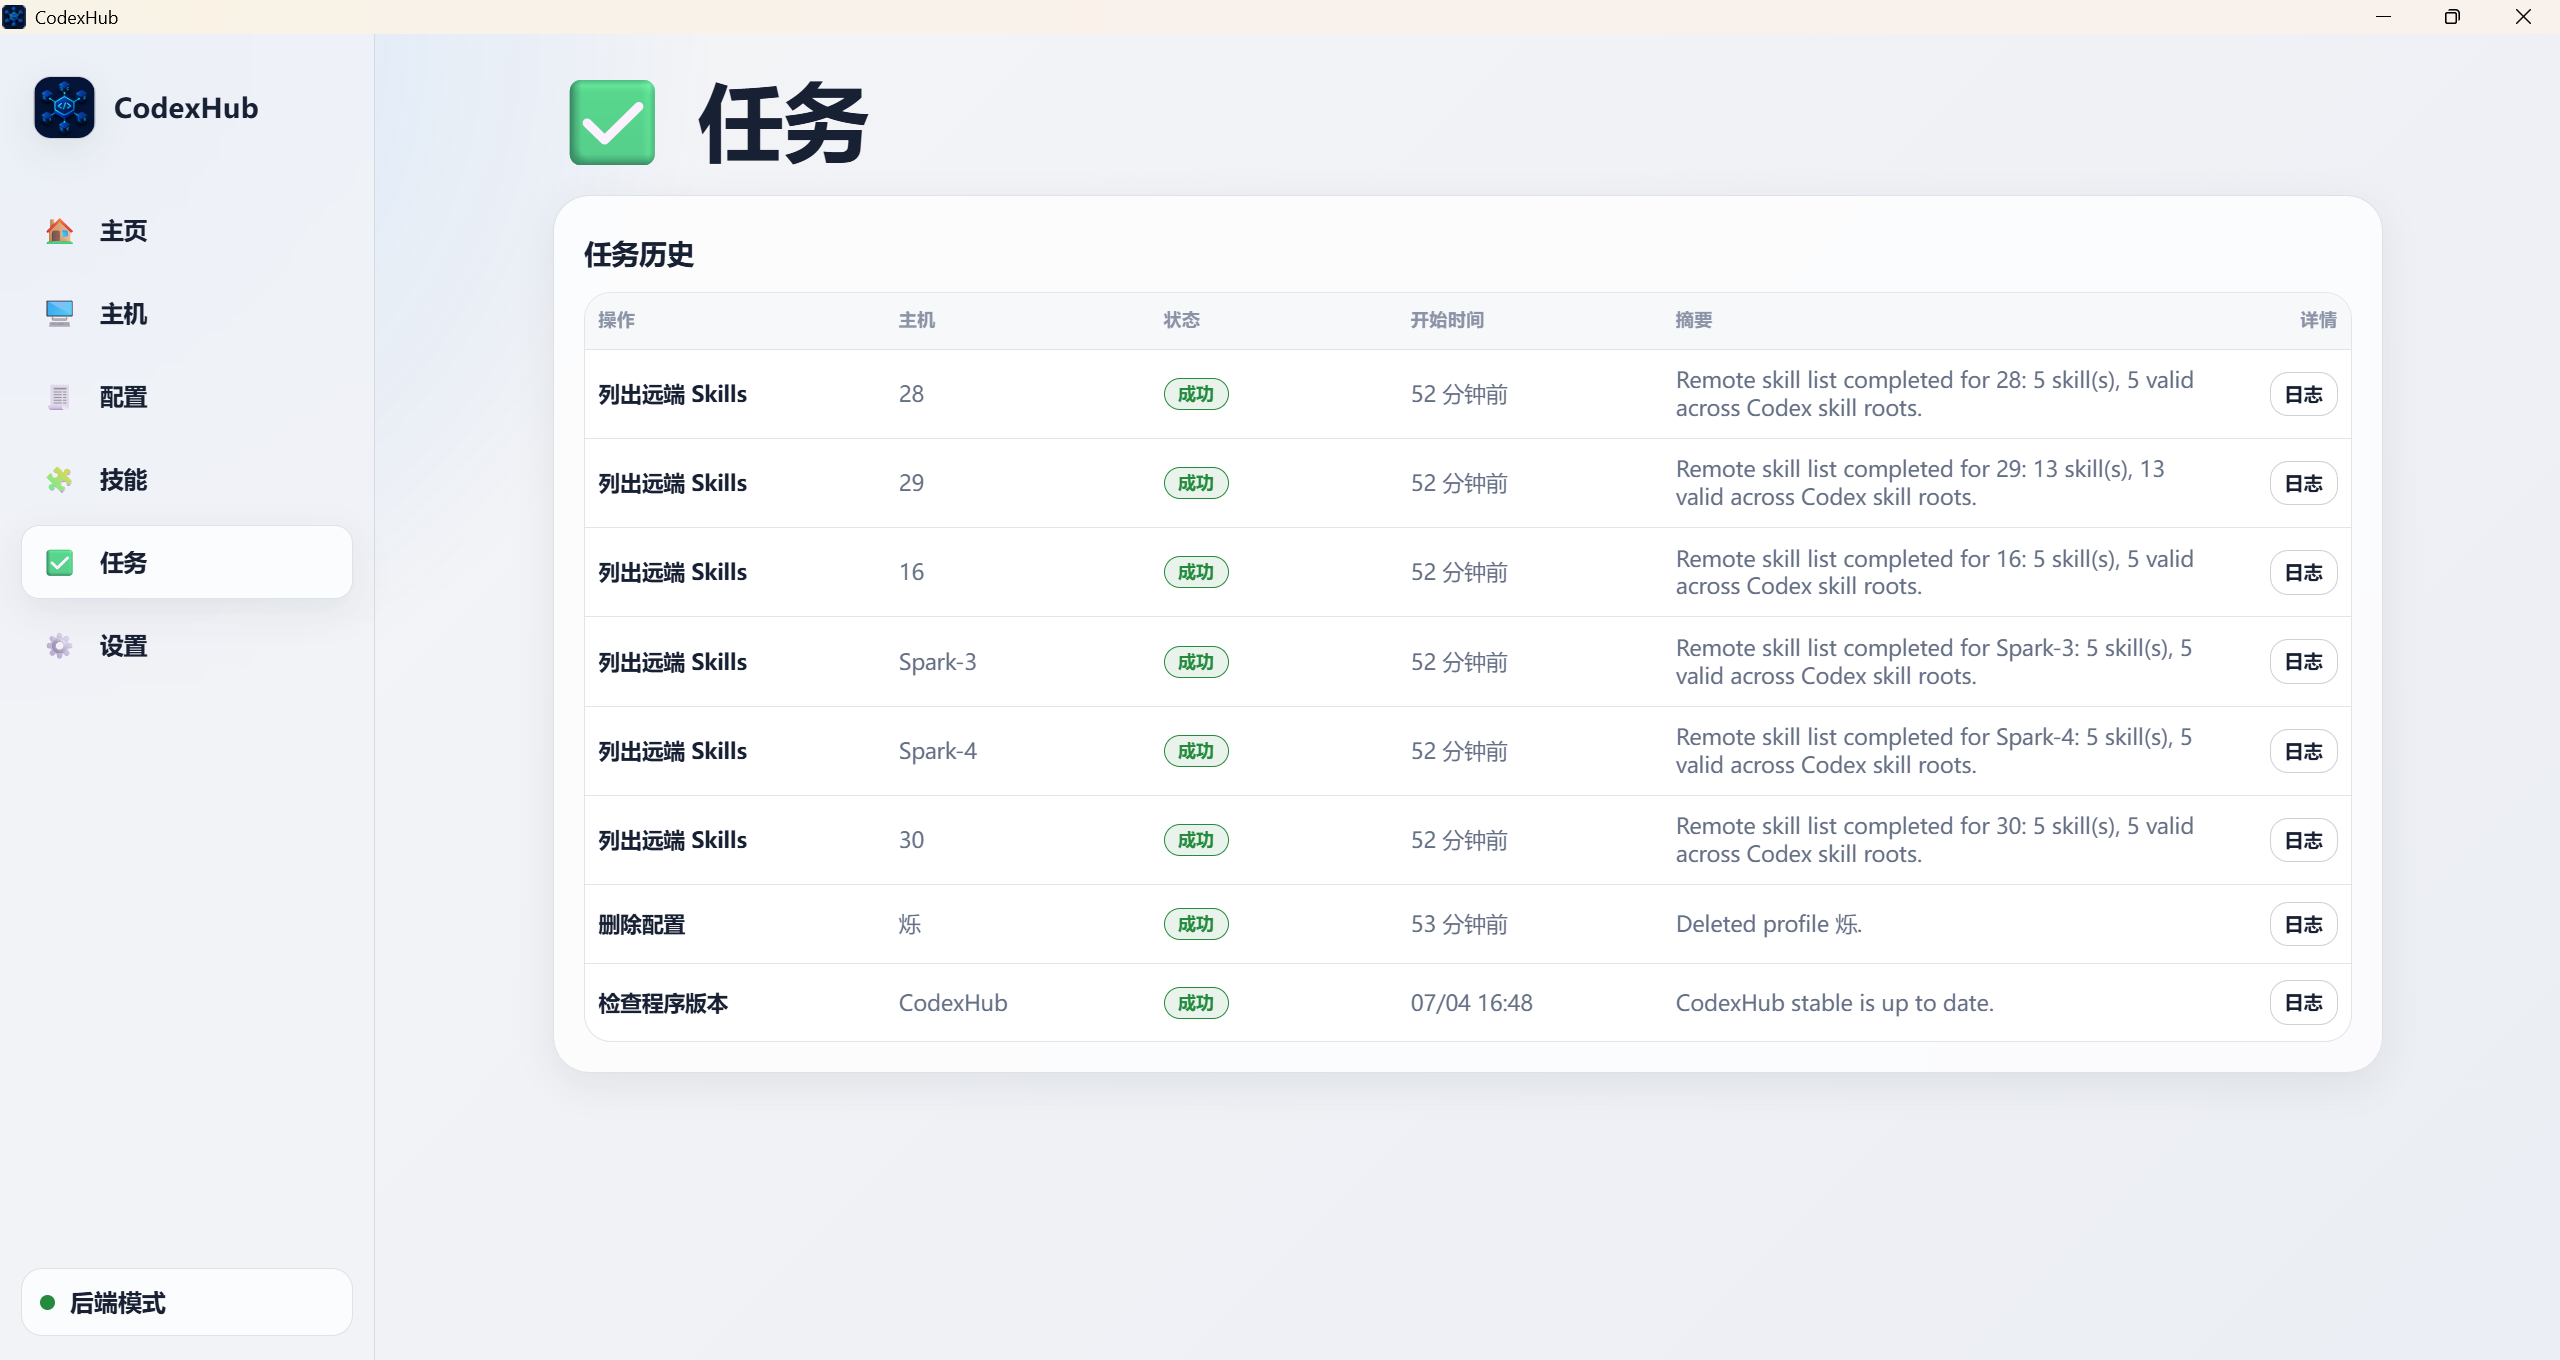Viewport: 2560px width, 1360px height.
Task: Go to the 主机 hosts page
Action: click(x=187, y=314)
